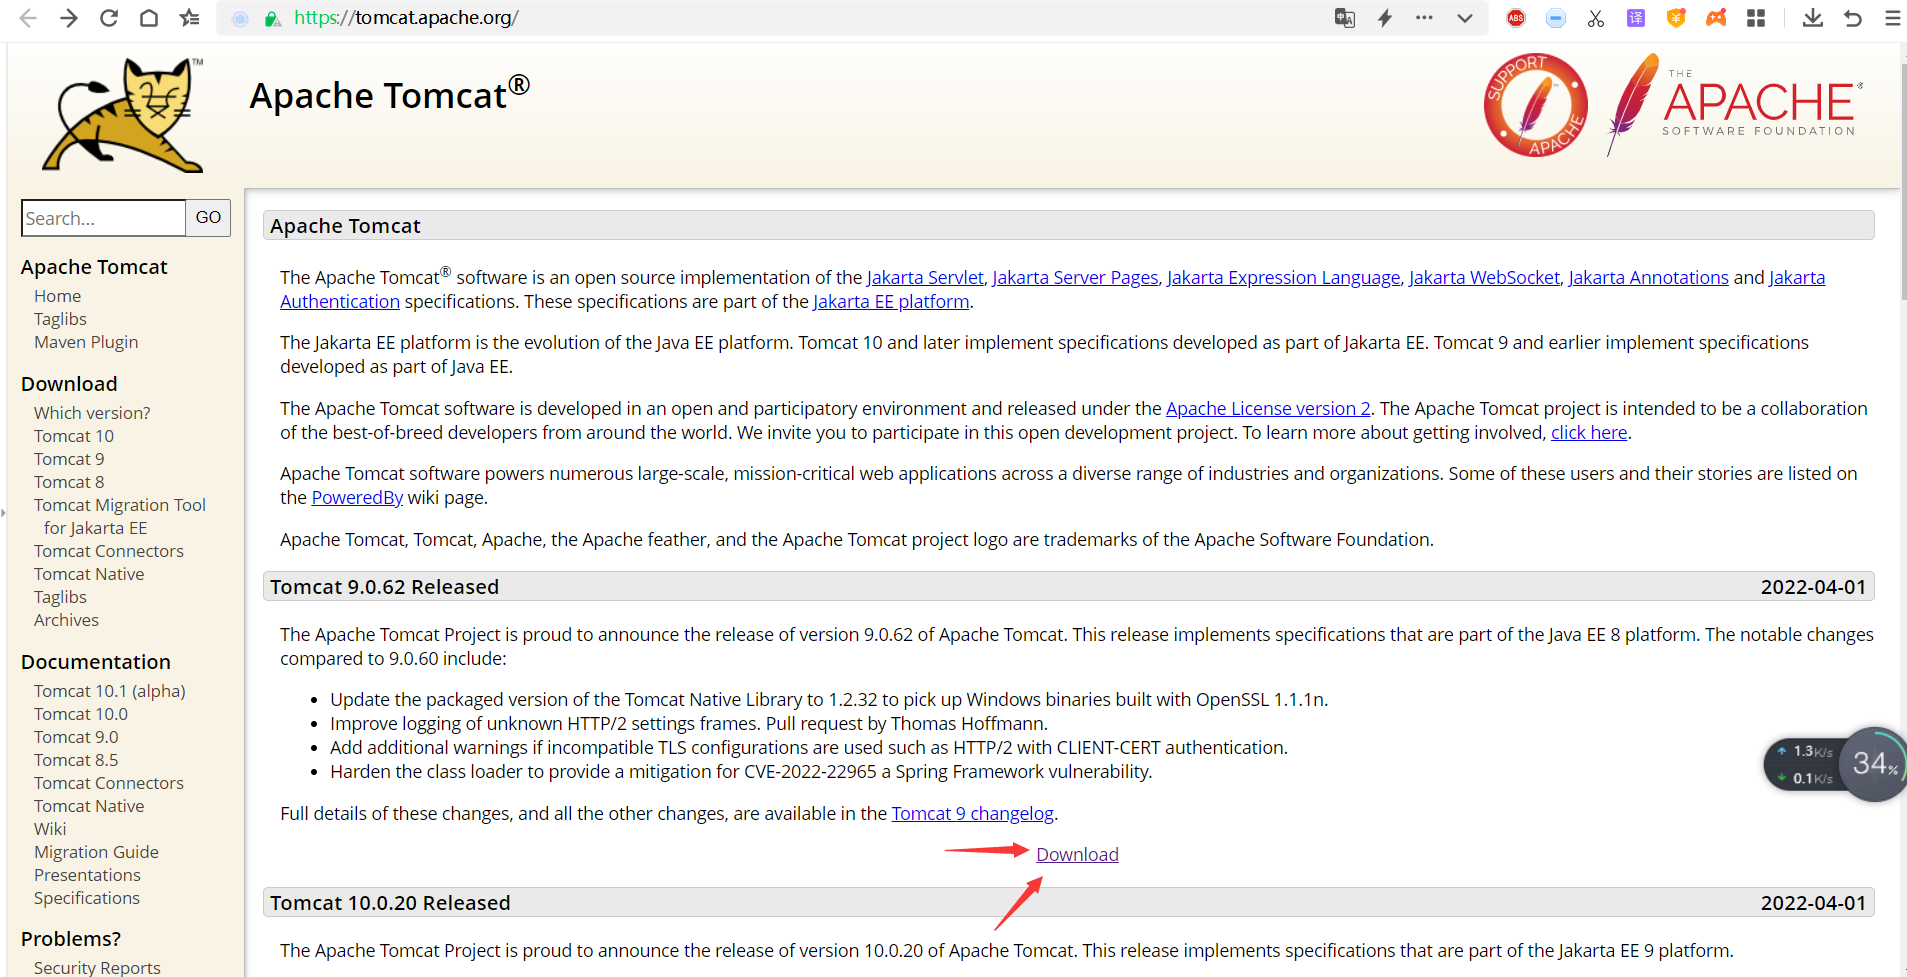Open Tomcat Native under the Download heading
The image size is (1907, 977).
pos(89,574)
